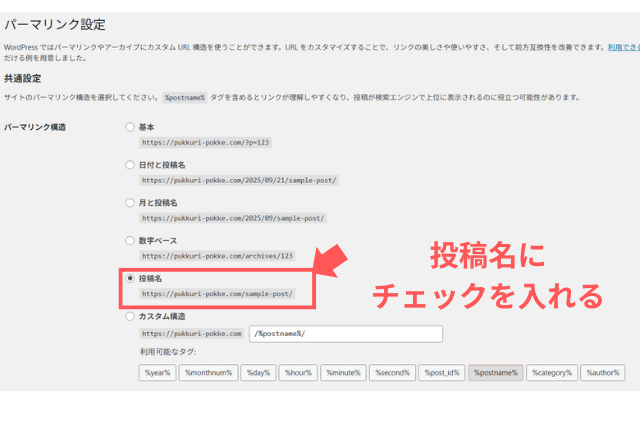Click the sample URL ending in archives/123
The width and height of the screenshot is (640, 427).
pos(217,256)
